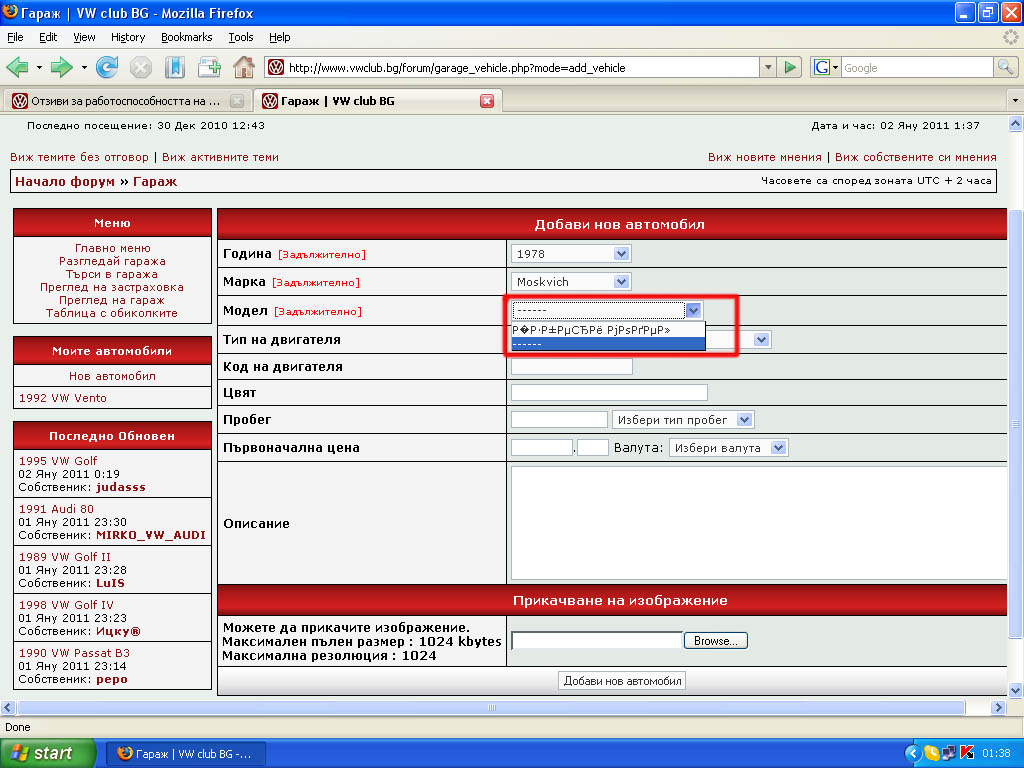This screenshot has height=768, width=1024.
Task: Click the new tab toolbar icon
Action: tap(209, 67)
